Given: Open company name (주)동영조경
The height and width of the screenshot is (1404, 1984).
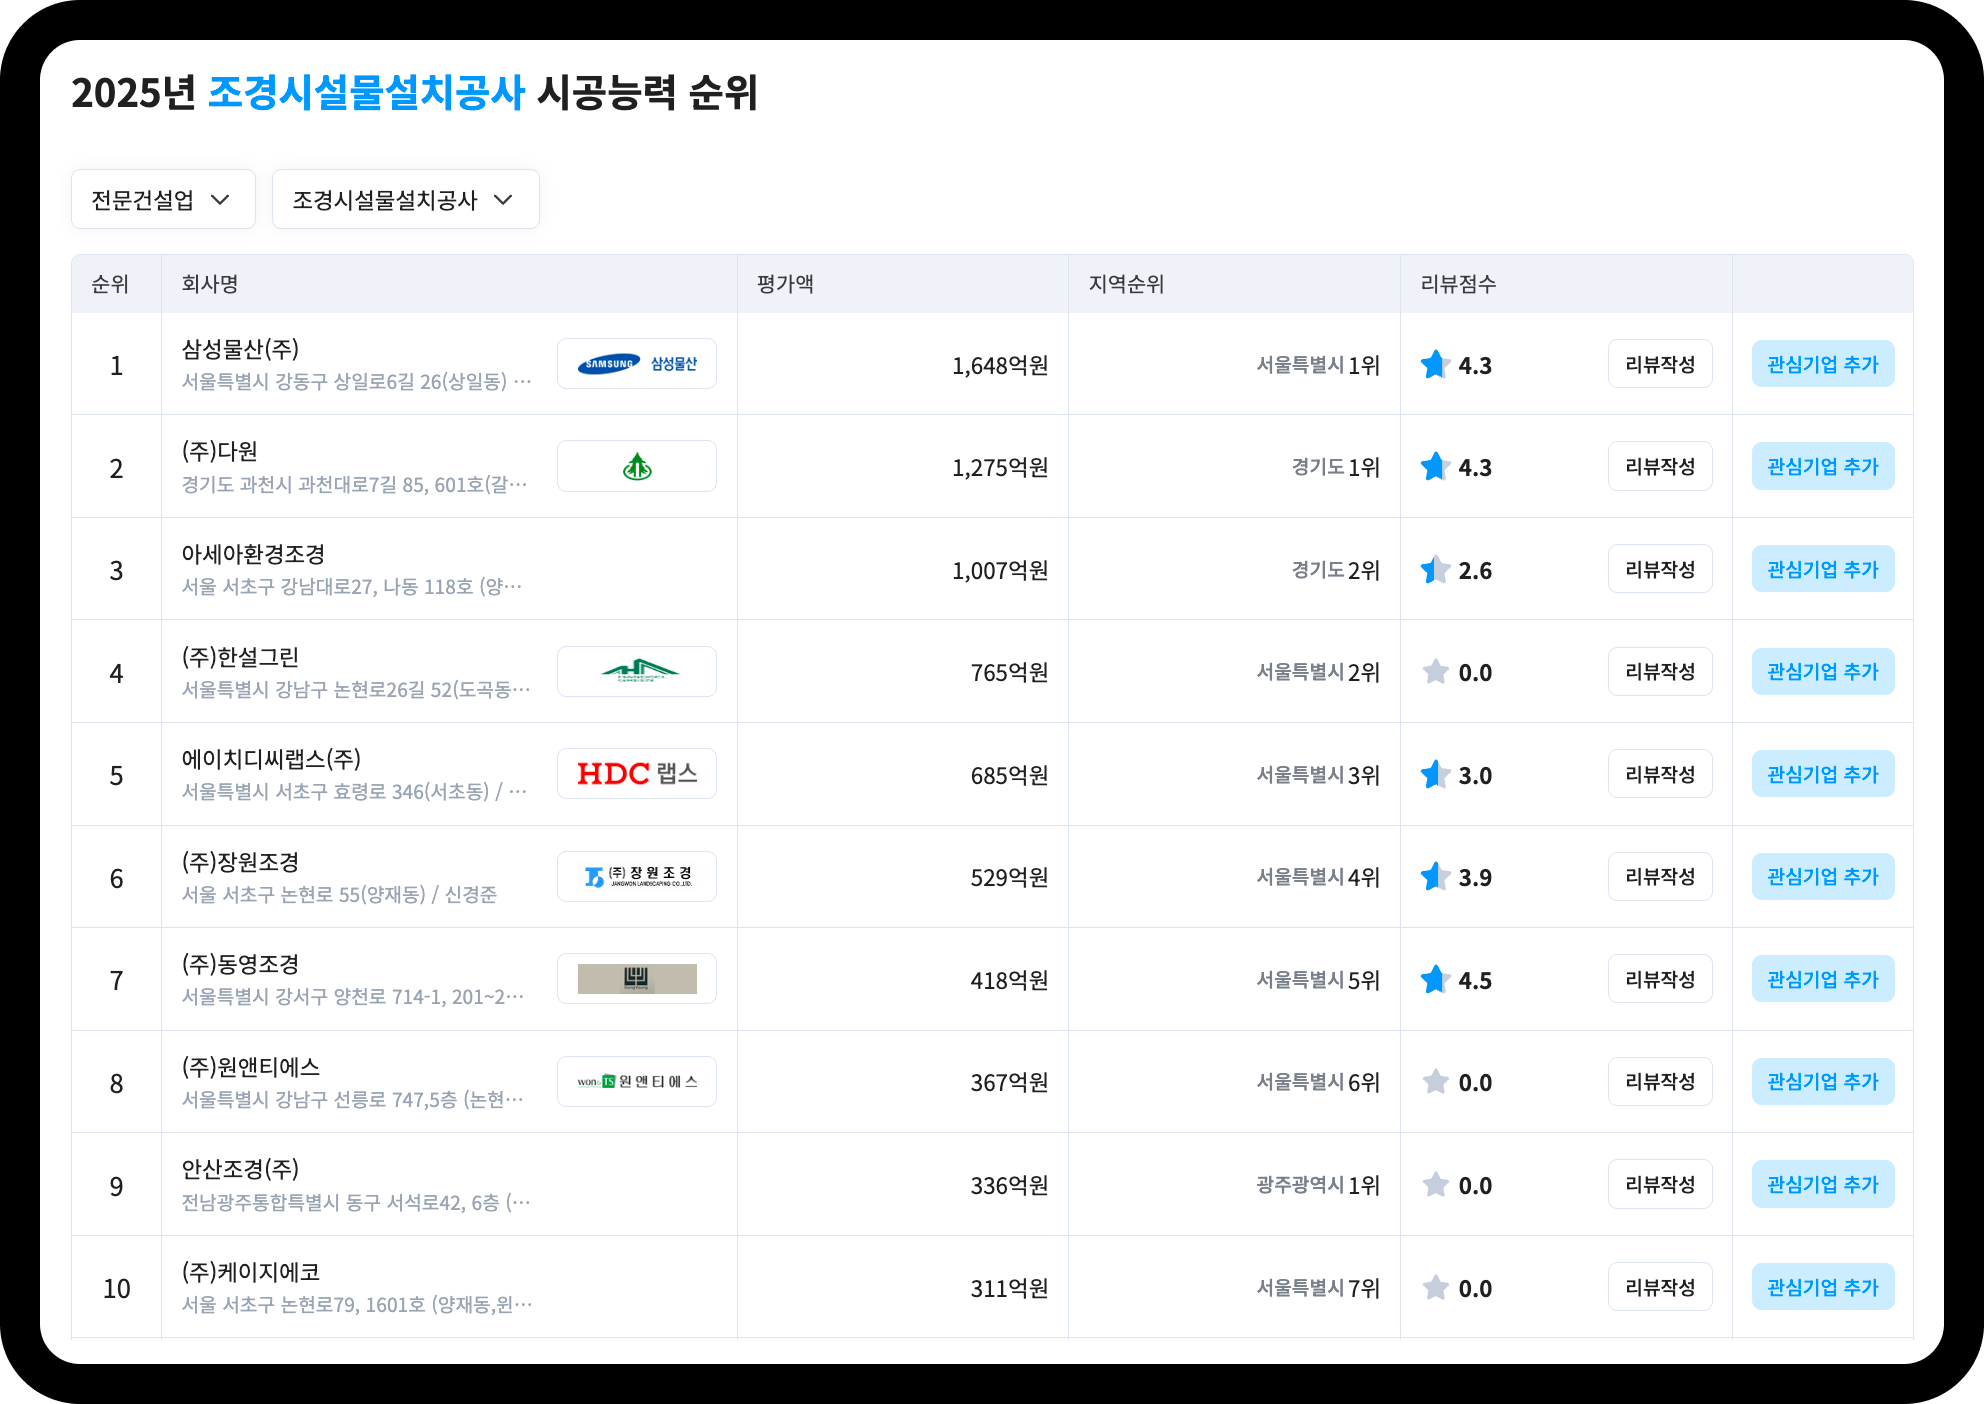Looking at the screenshot, I should pyautogui.click(x=240, y=964).
